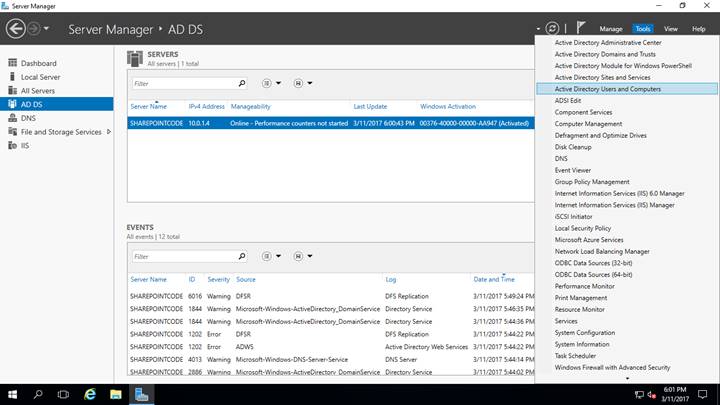Click the volume tray icon

click(x=651, y=394)
